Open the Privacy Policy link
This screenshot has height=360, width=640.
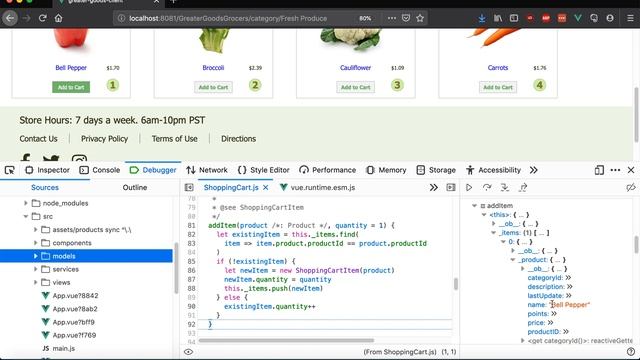pyautogui.click(x=104, y=139)
